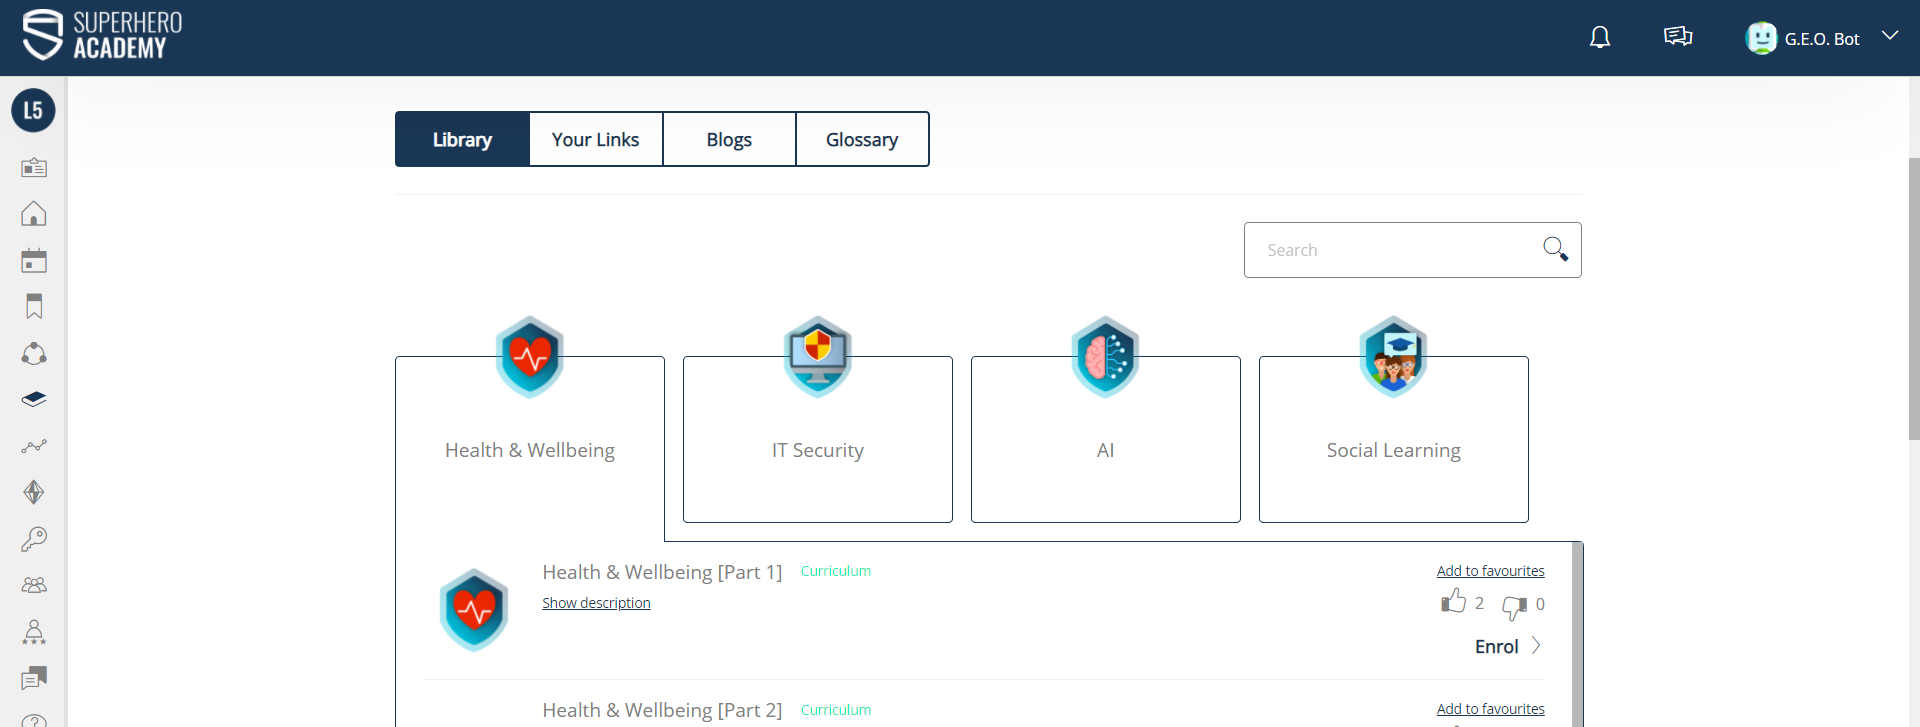Open the key icon in sidebar
The height and width of the screenshot is (727, 1920).
pyautogui.click(x=34, y=539)
